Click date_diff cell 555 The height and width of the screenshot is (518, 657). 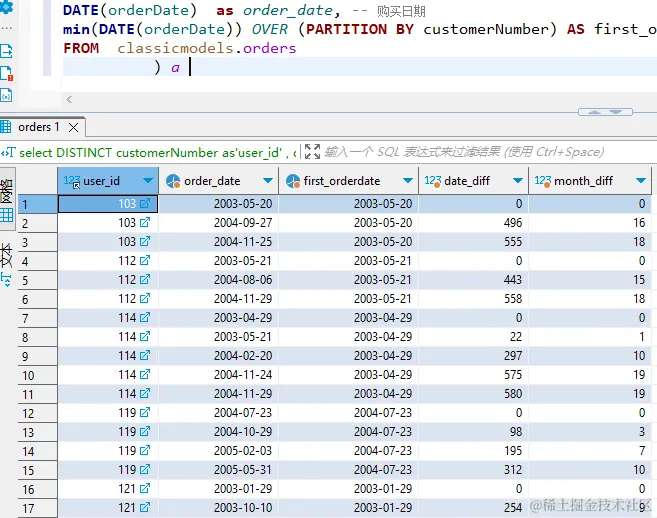pyautogui.click(x=473, y=242)
